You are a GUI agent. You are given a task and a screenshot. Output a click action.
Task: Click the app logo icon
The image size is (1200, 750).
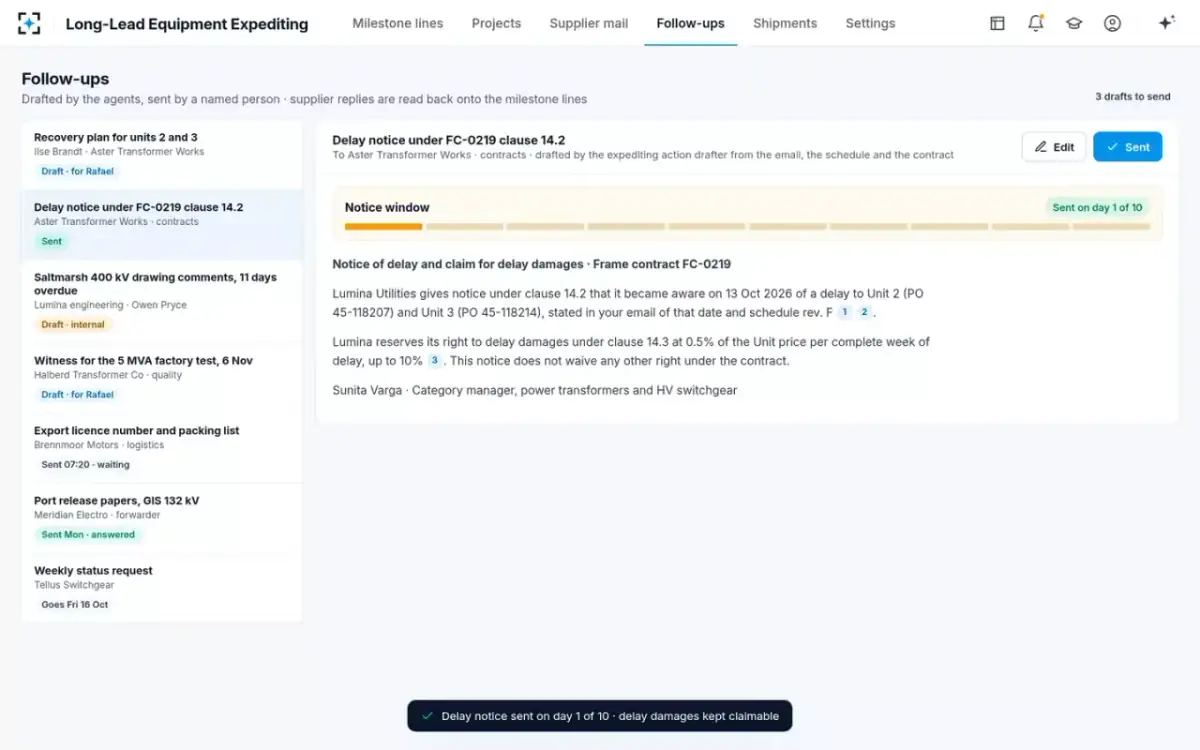[x=30, y=23]
